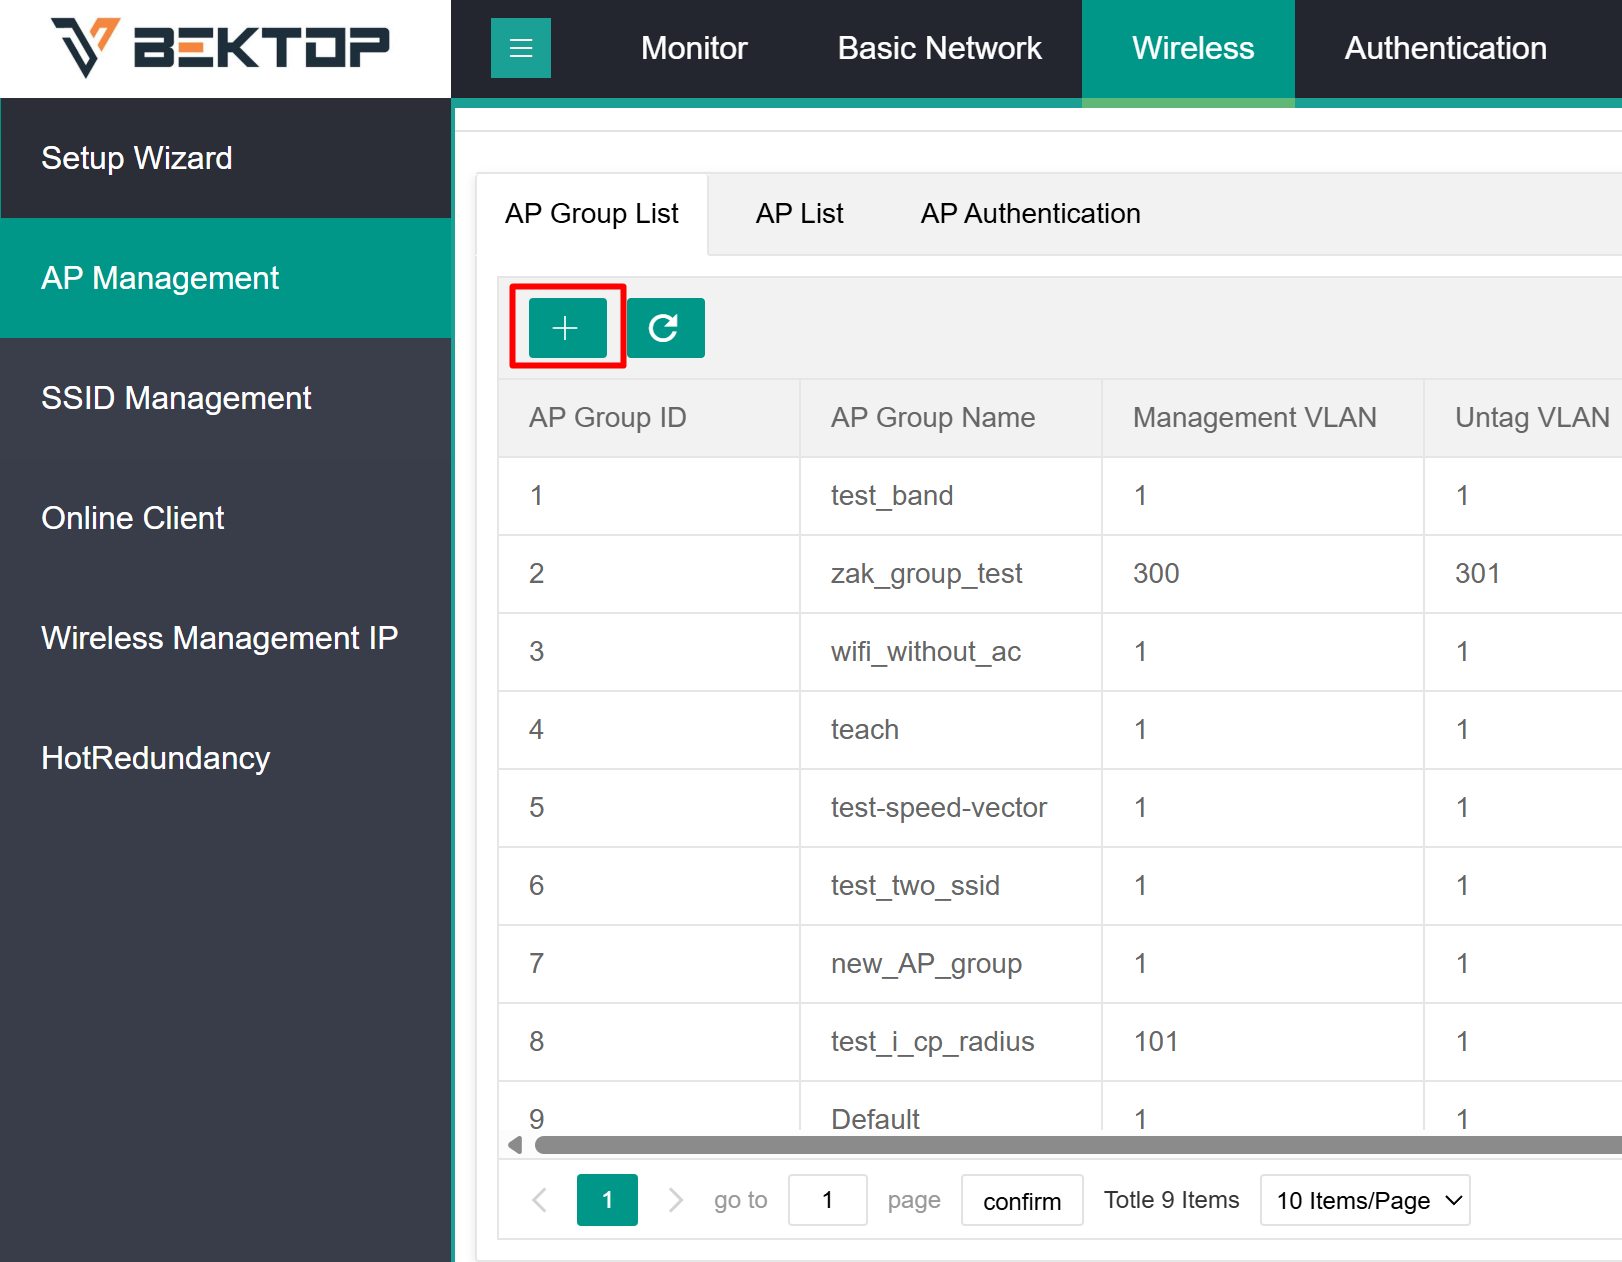Click the plus icon to add AP group
Viewport: 1622px width, 1262px height.
point(567,328)
